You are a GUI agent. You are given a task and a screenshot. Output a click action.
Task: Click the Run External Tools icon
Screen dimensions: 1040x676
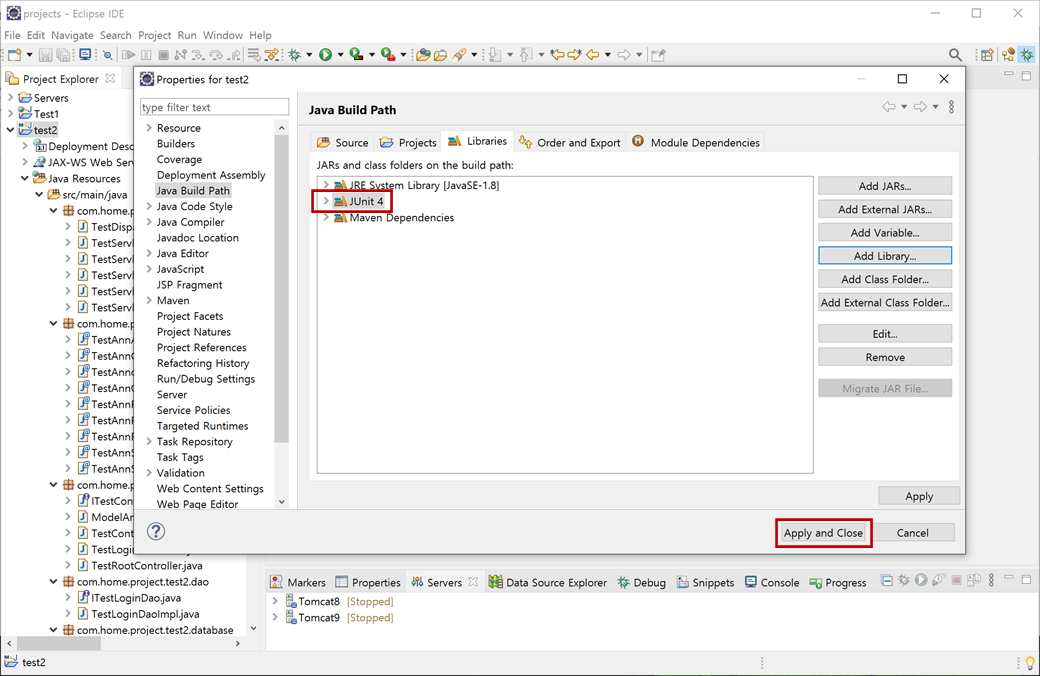(x=388, y=55)
